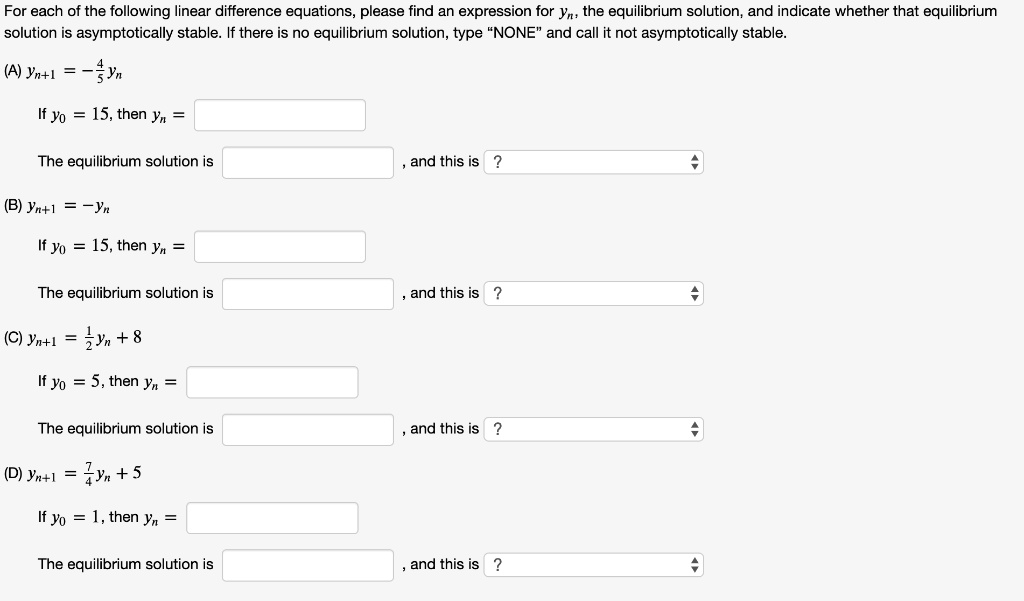The width and height of the screenshot is (1024, 601).
Task: Open the stability dropdown for part (A)
Action: pos(594,162)
